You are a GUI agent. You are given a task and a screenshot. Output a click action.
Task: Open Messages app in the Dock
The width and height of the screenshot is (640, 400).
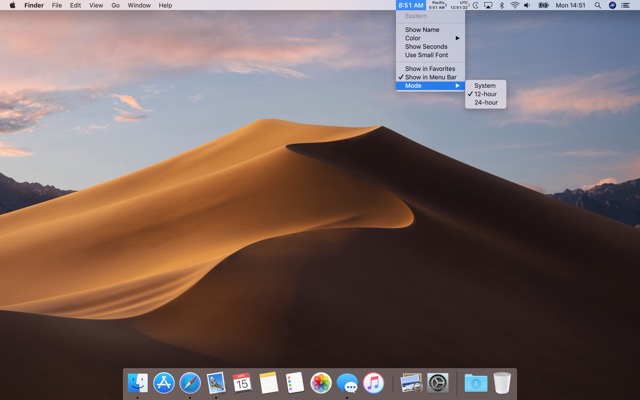347,383
